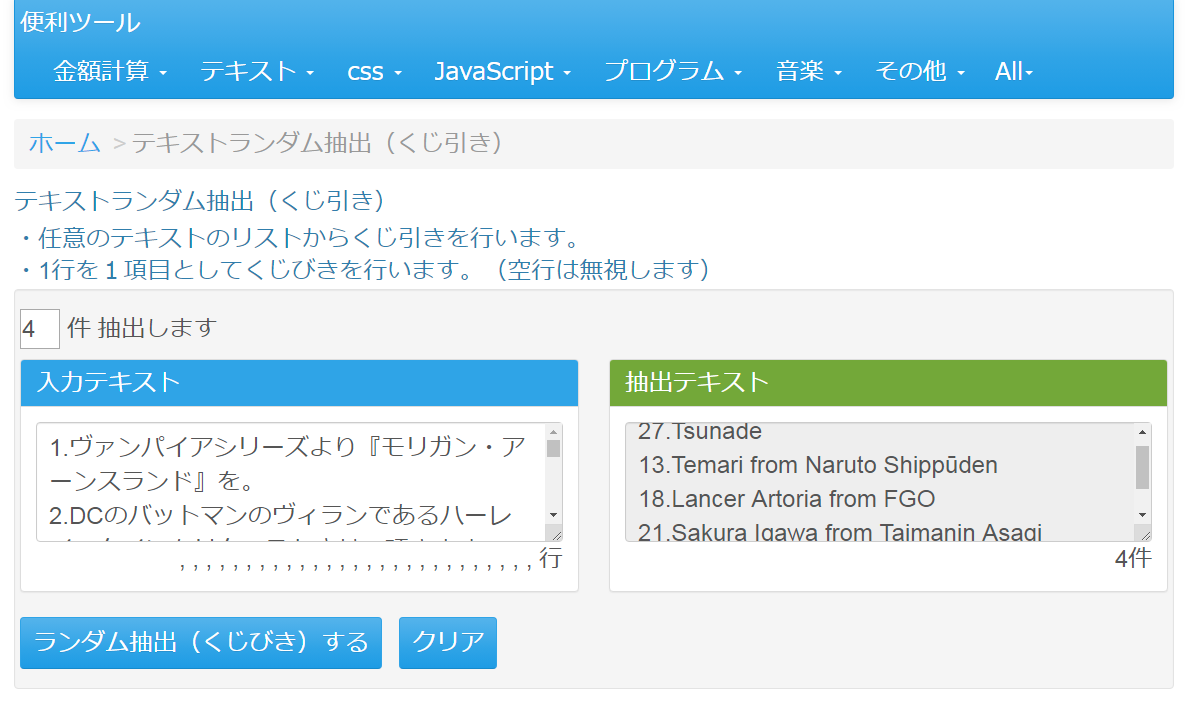Viewport: 1189px width, 709px height.
Task: Expand the テキスト menu
Action: coord(257,71)
